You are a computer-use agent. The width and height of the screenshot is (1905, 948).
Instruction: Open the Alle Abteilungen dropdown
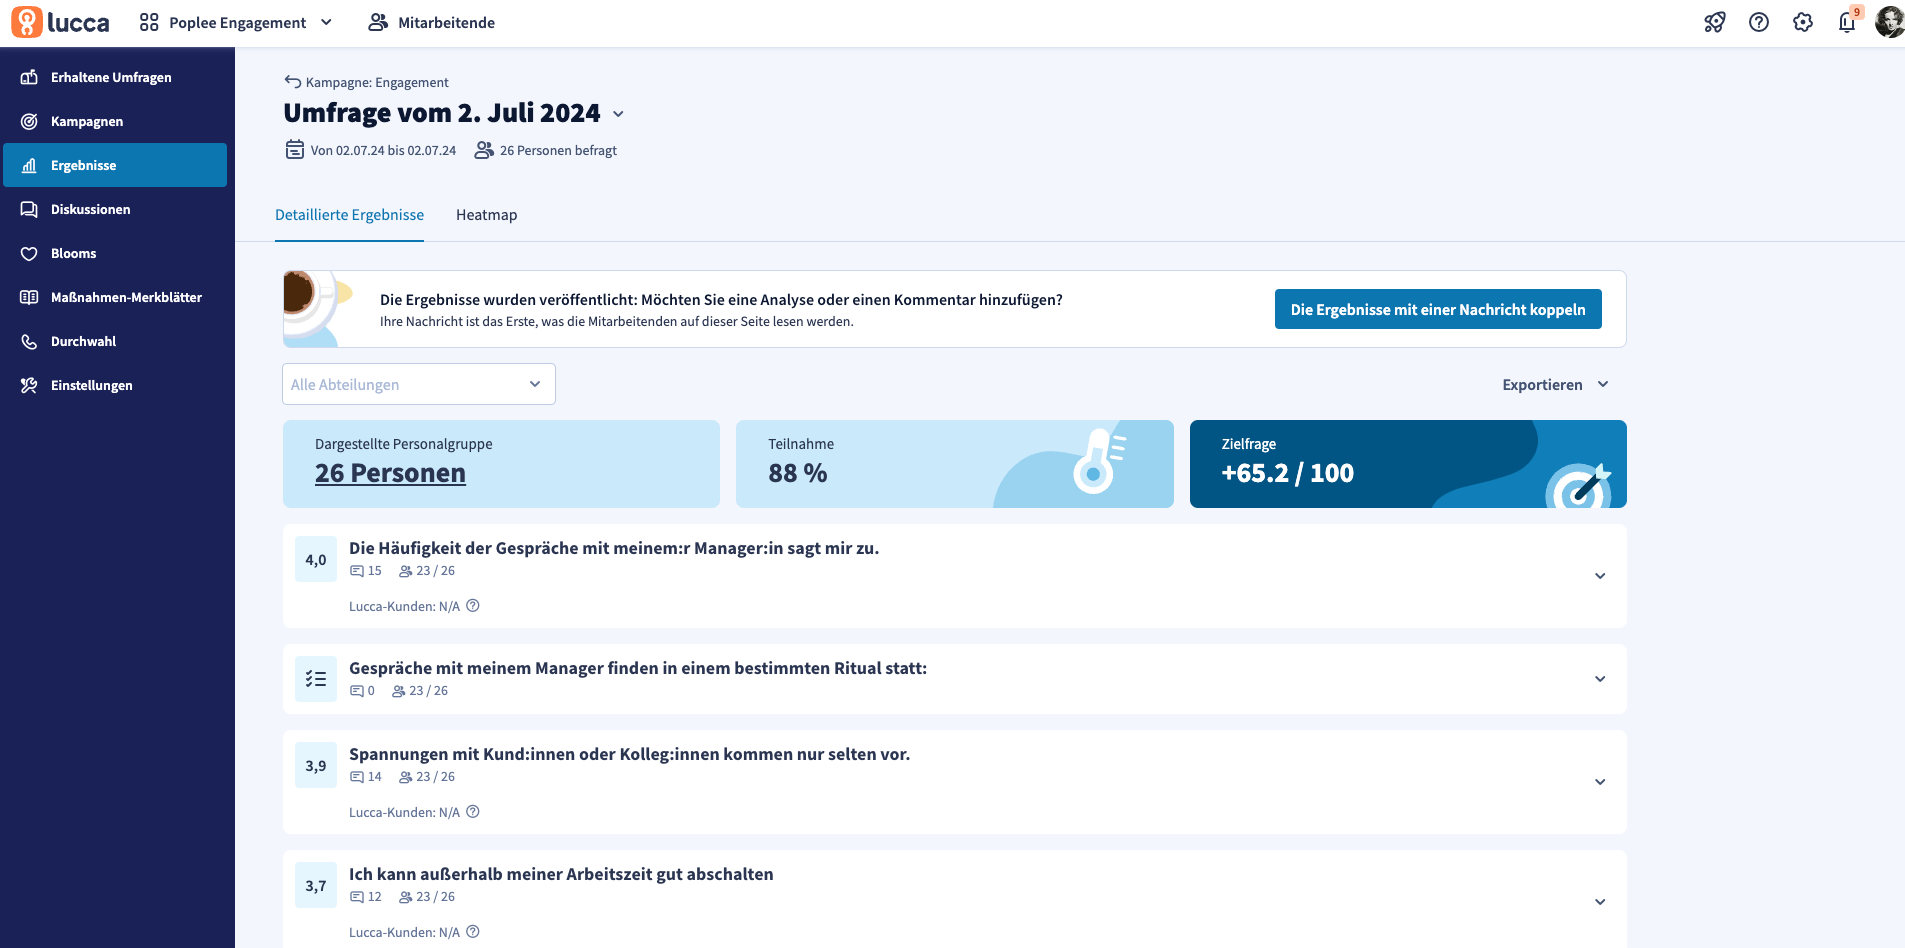point(419,384)
